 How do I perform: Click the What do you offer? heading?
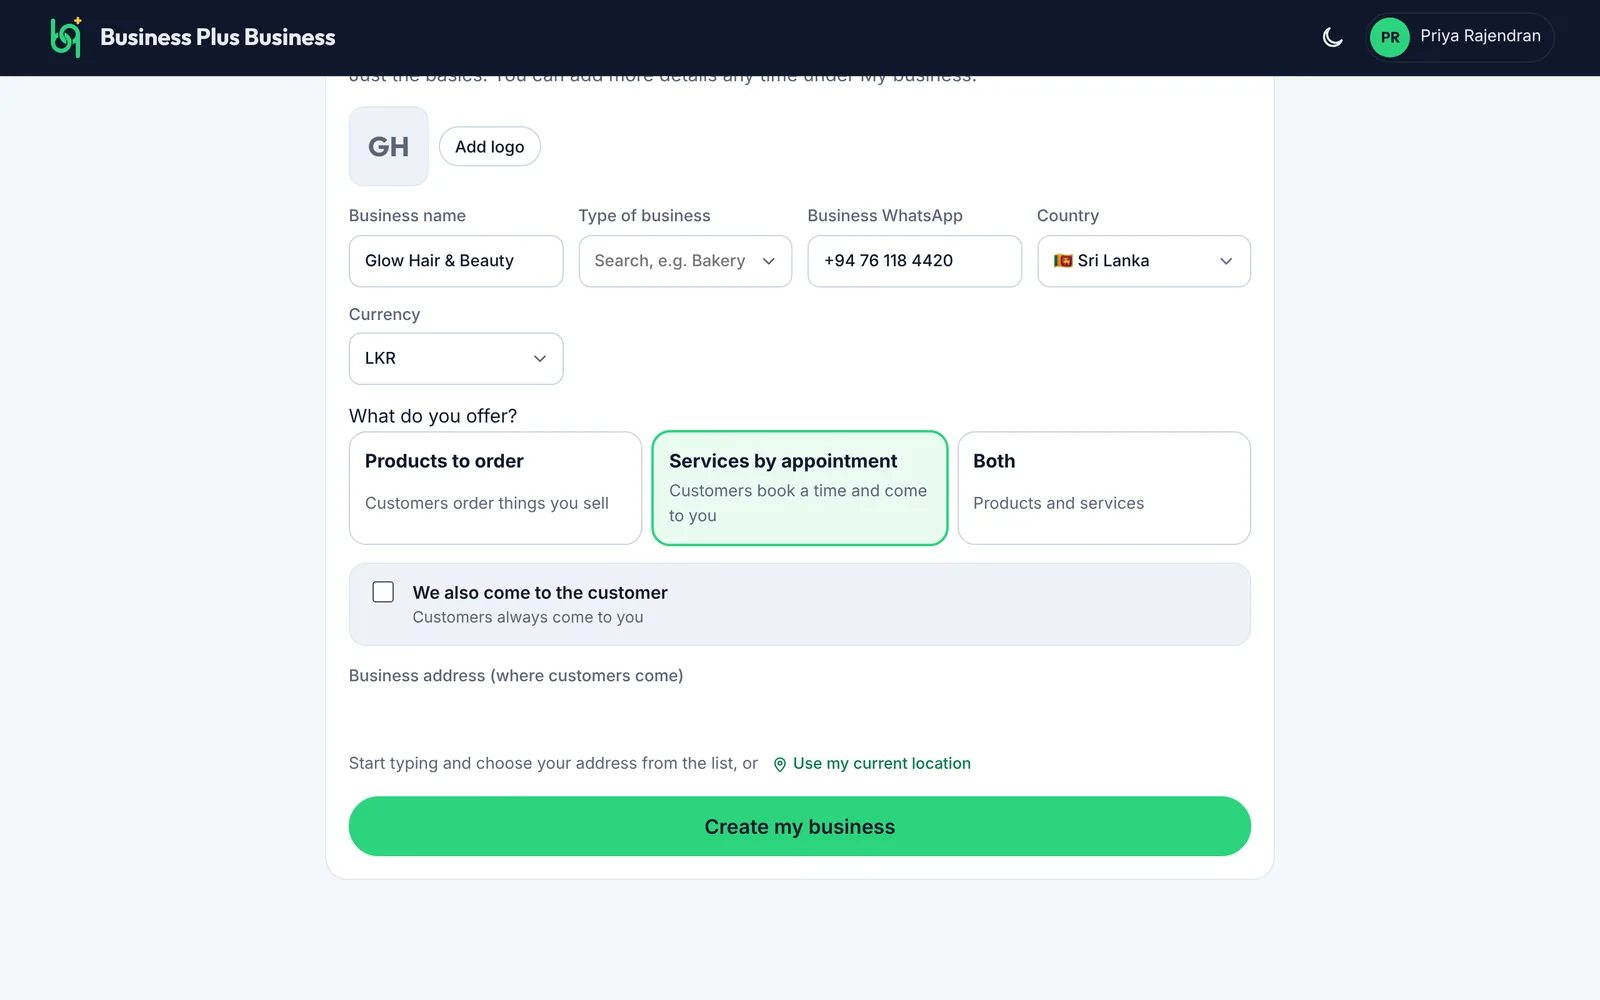pos(433,416)
